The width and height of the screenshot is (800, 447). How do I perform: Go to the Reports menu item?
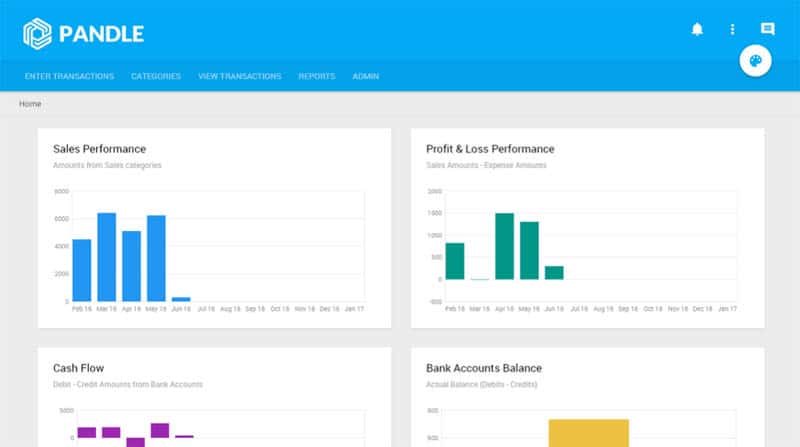tap(316, 76)
